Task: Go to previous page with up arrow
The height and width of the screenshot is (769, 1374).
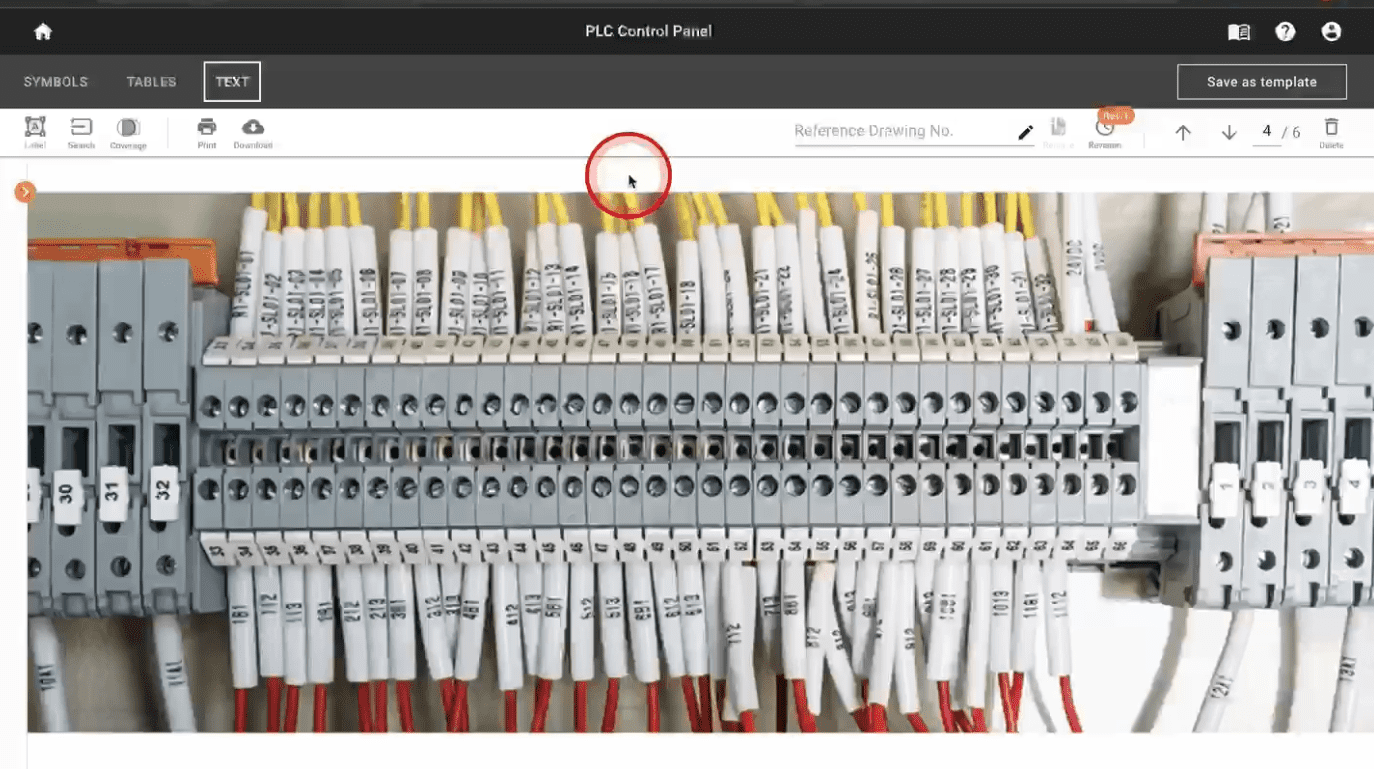Action: tap(1182, 131)
